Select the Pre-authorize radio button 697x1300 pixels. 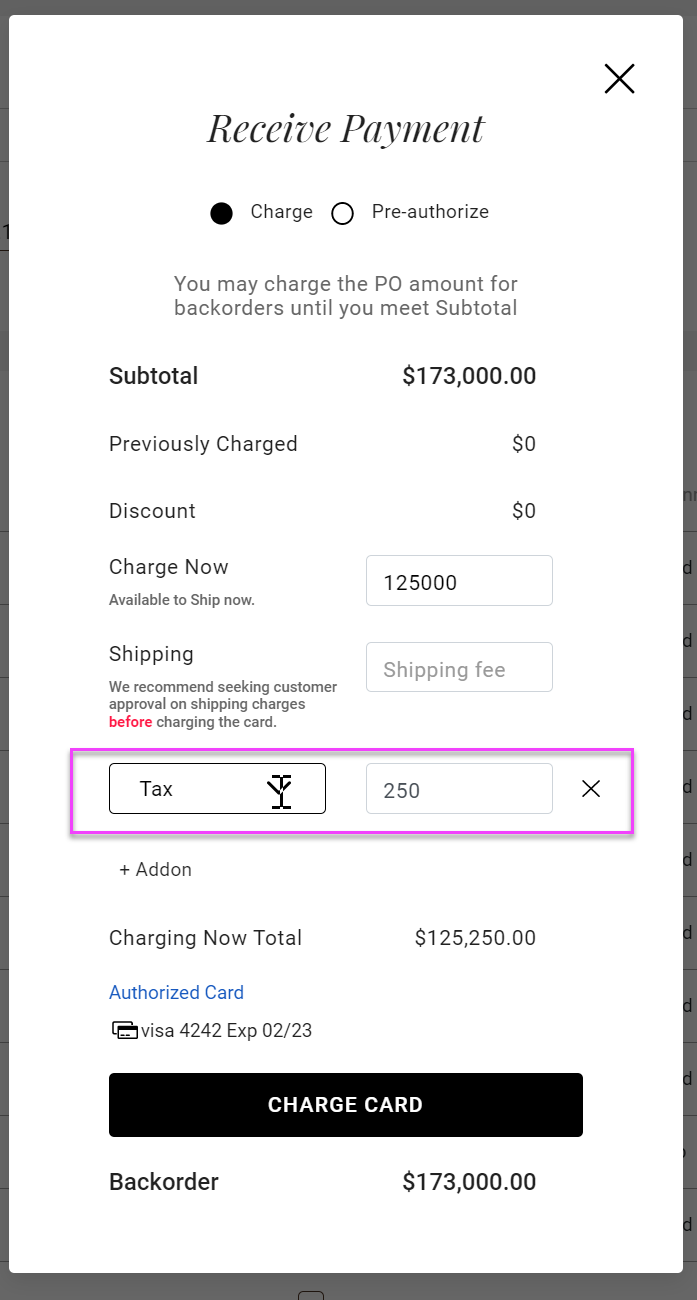pos(343,213)
